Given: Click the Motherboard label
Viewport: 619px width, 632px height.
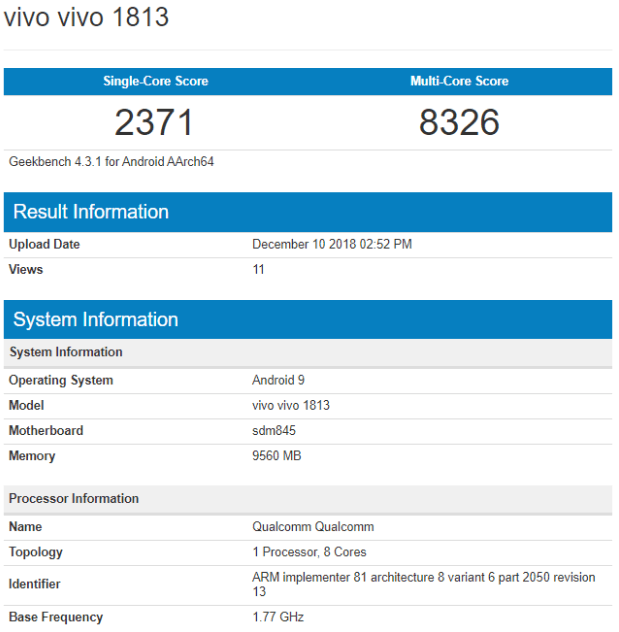Looking at the screenshot, I should [x=46, y=430].
